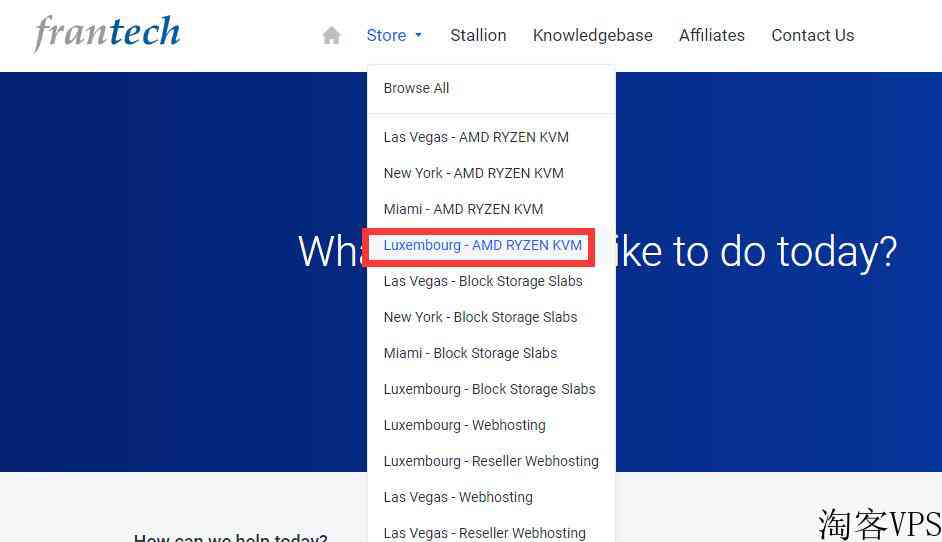The height and width of the screenshot is (542, 942).
Task: Go to the Knowledgebase
Action: tap(592, 36)
